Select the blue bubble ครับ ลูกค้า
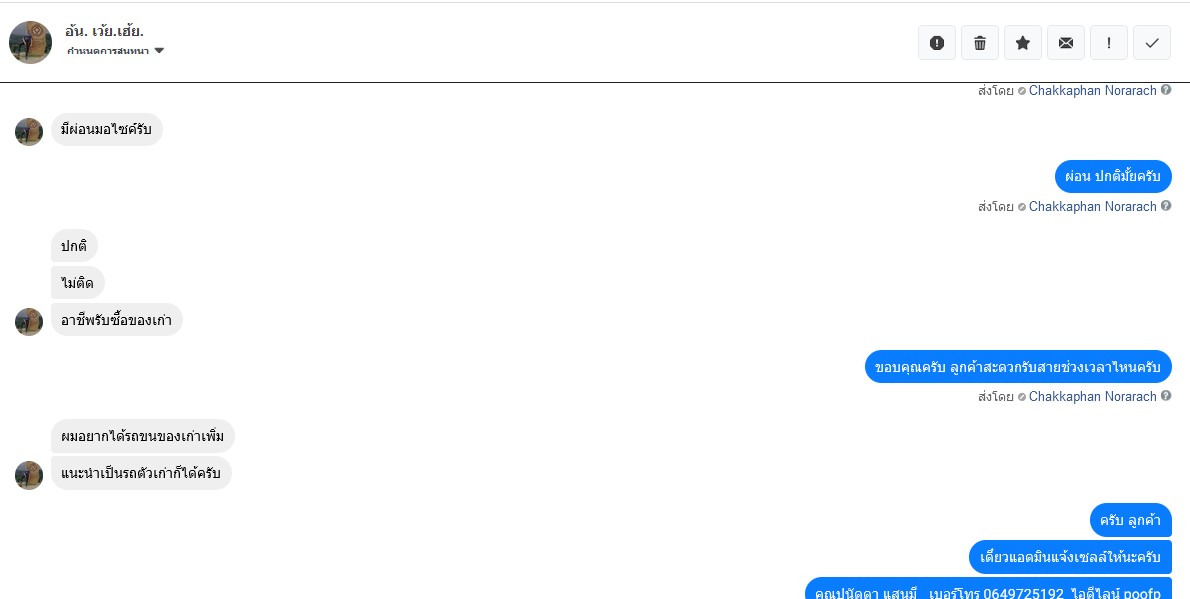The width and height of the screenshot is (1190, 599). (1131, 521)
